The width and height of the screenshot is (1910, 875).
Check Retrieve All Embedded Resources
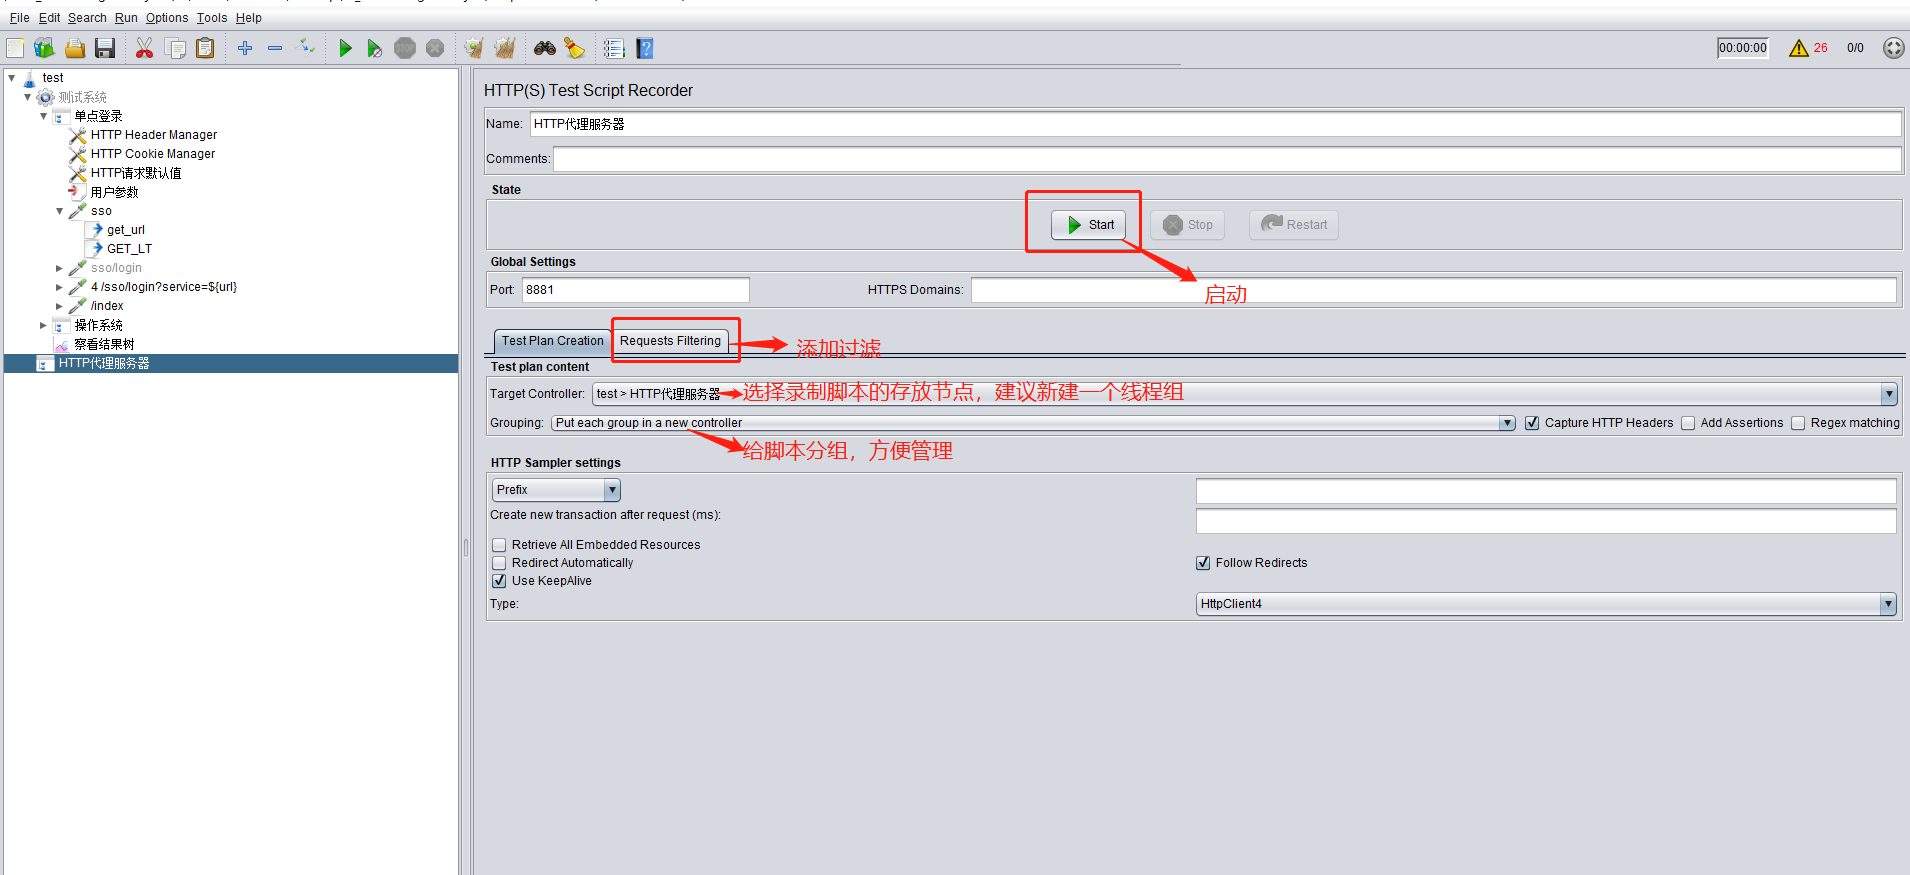[499, 545]
